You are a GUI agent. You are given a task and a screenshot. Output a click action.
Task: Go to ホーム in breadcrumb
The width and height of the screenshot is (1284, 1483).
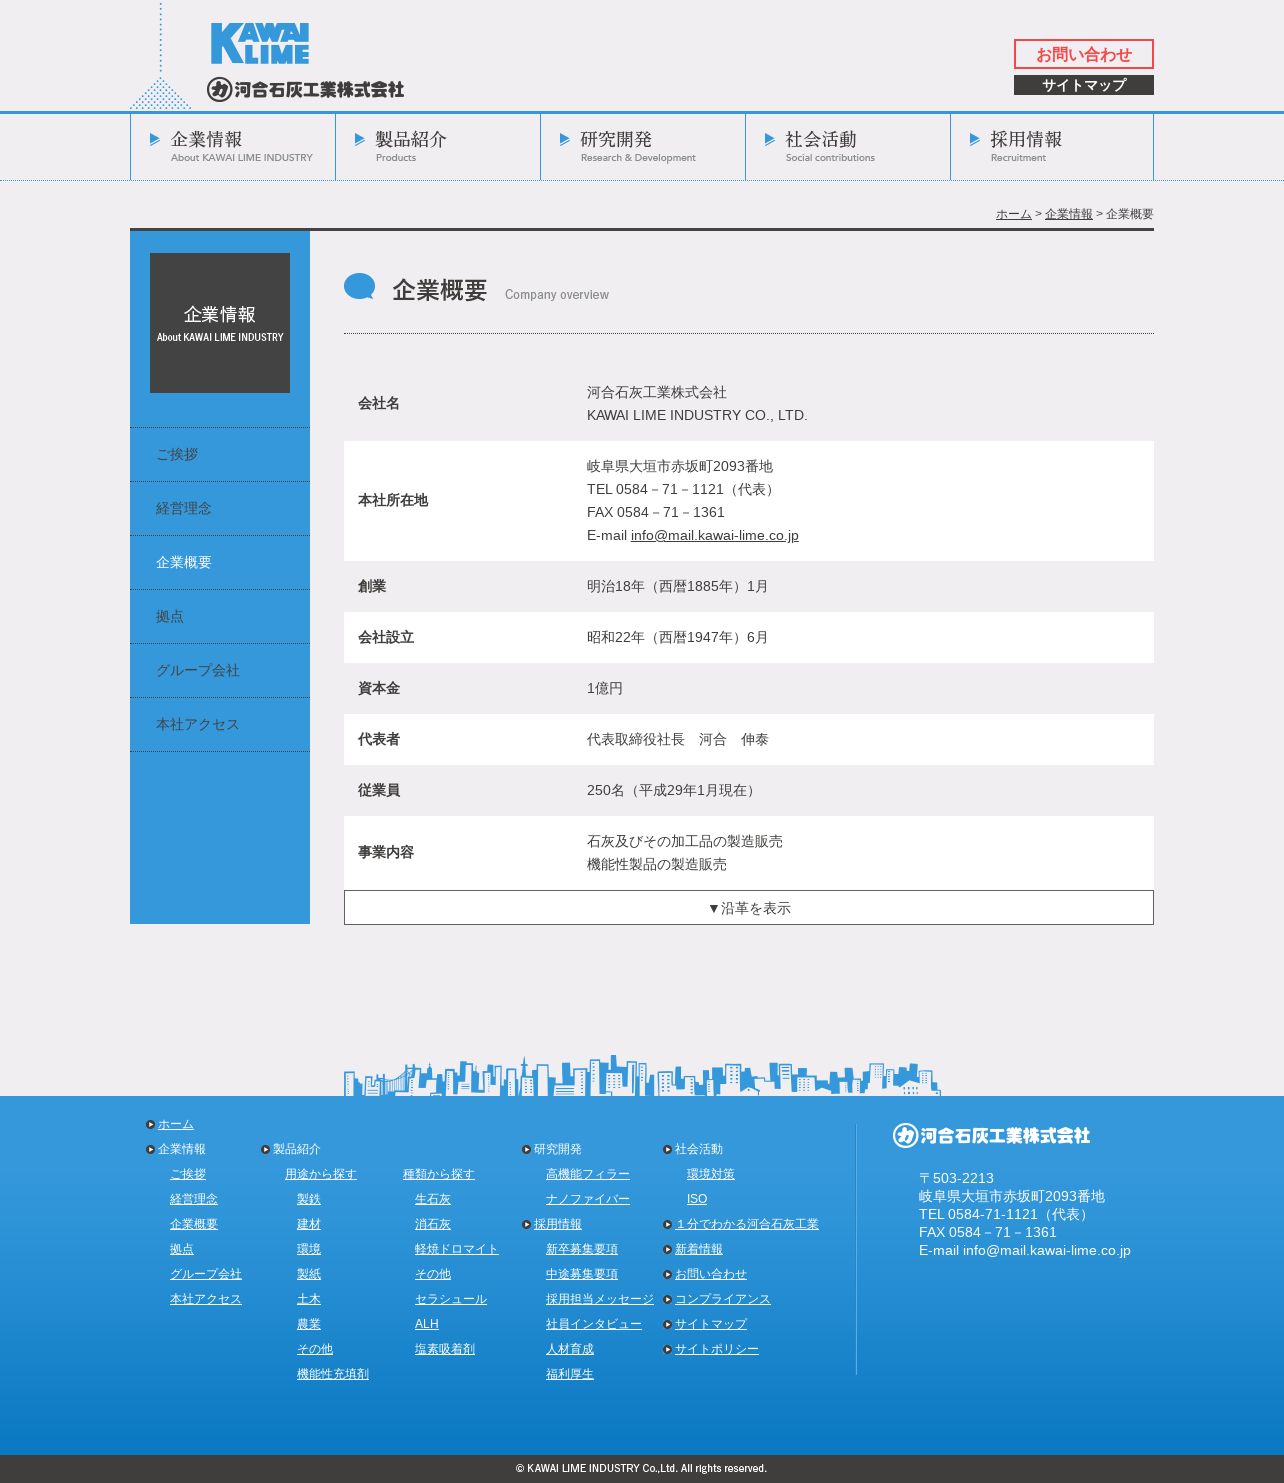point(1013,214)
